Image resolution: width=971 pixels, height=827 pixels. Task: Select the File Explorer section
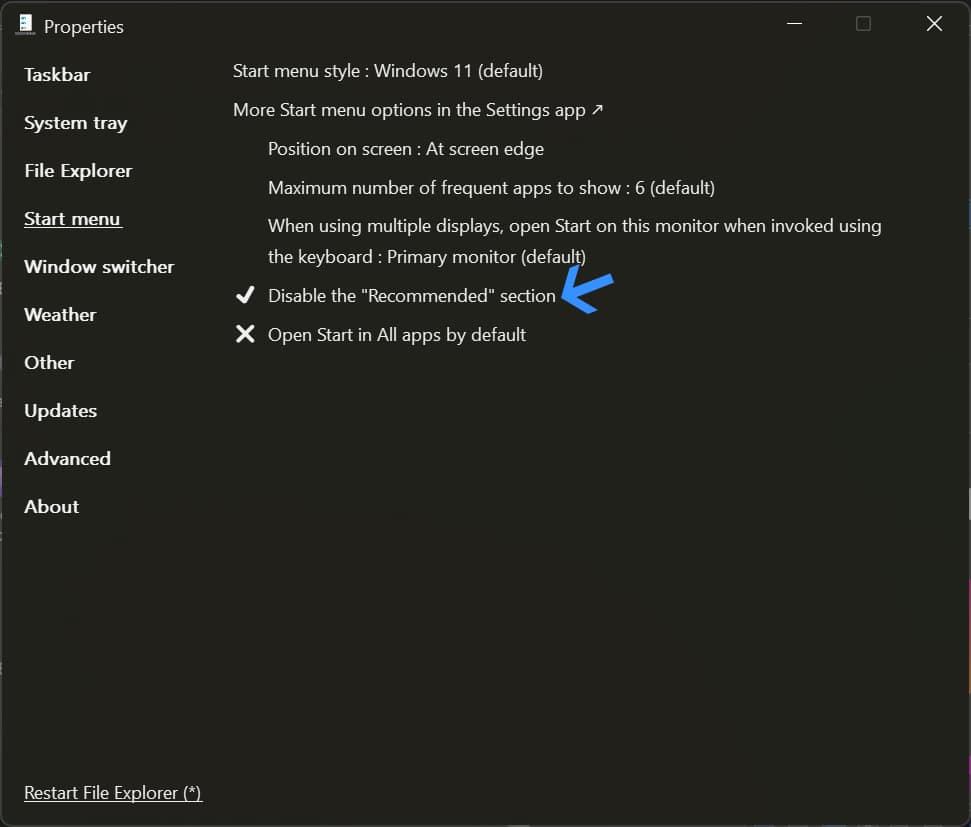(x=77, y=170)
